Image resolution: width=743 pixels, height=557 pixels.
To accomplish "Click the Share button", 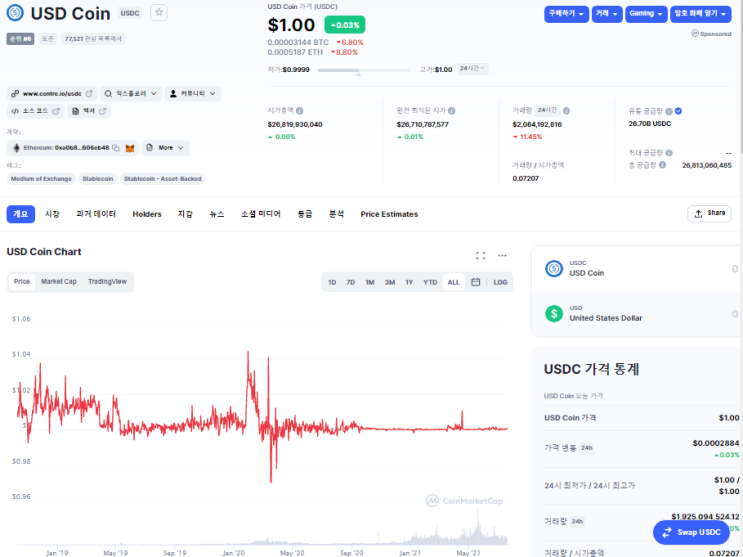I will point(709,213).
